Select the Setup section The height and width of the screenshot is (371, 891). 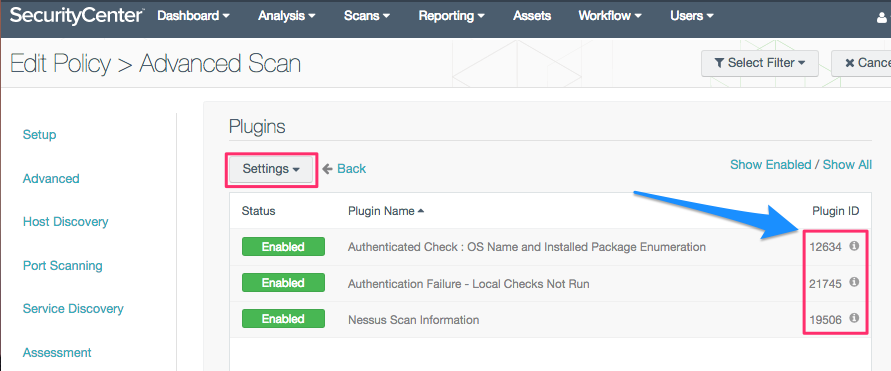(x=39, y=135)
